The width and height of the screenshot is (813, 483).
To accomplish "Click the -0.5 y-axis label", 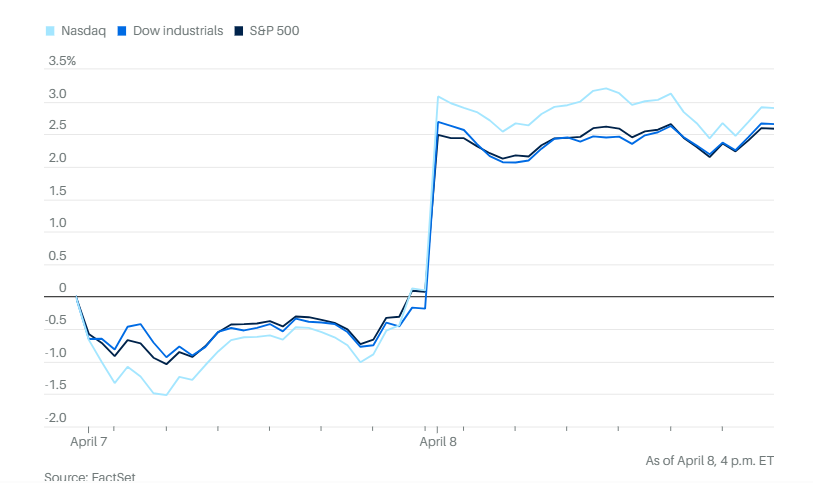I will pos(55,320).
